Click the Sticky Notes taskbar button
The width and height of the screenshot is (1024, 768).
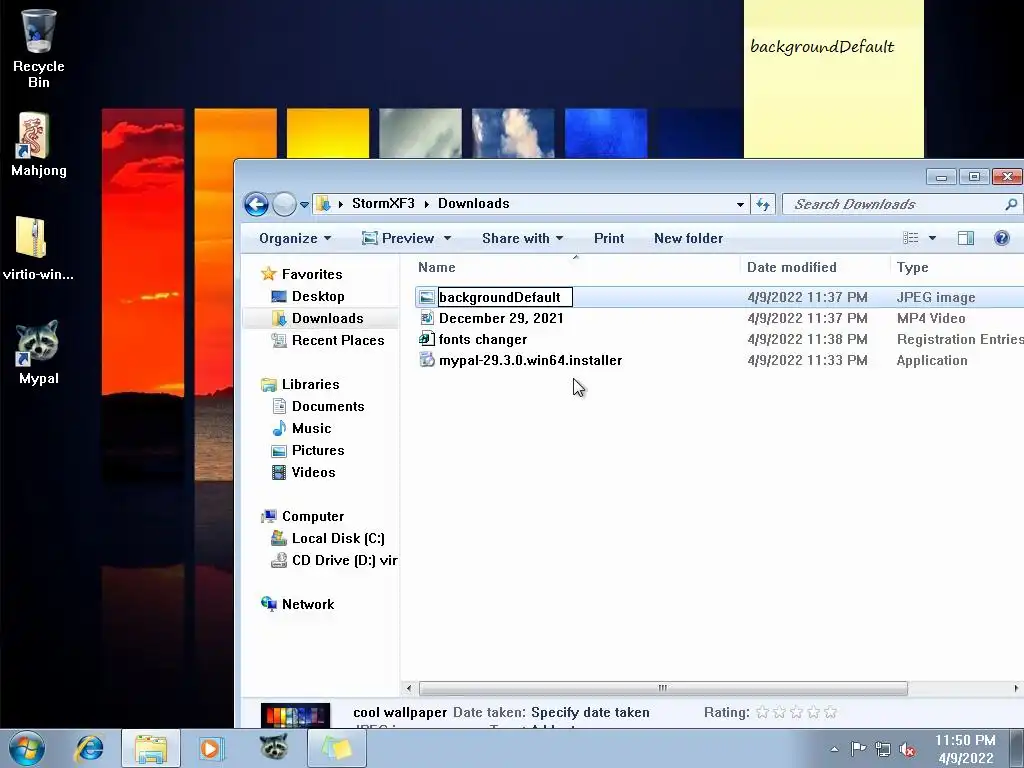pos(336,748)
